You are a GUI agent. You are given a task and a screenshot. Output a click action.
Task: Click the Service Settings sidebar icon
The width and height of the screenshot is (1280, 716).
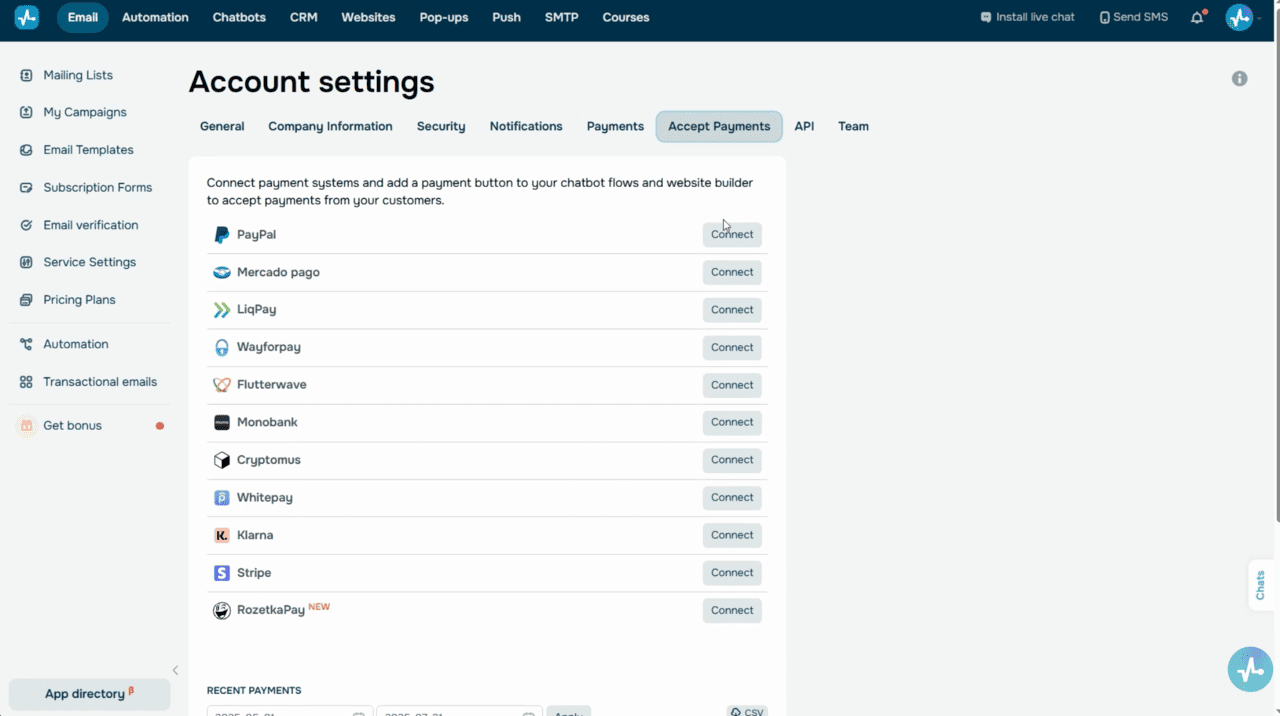(x=26, y=262)
